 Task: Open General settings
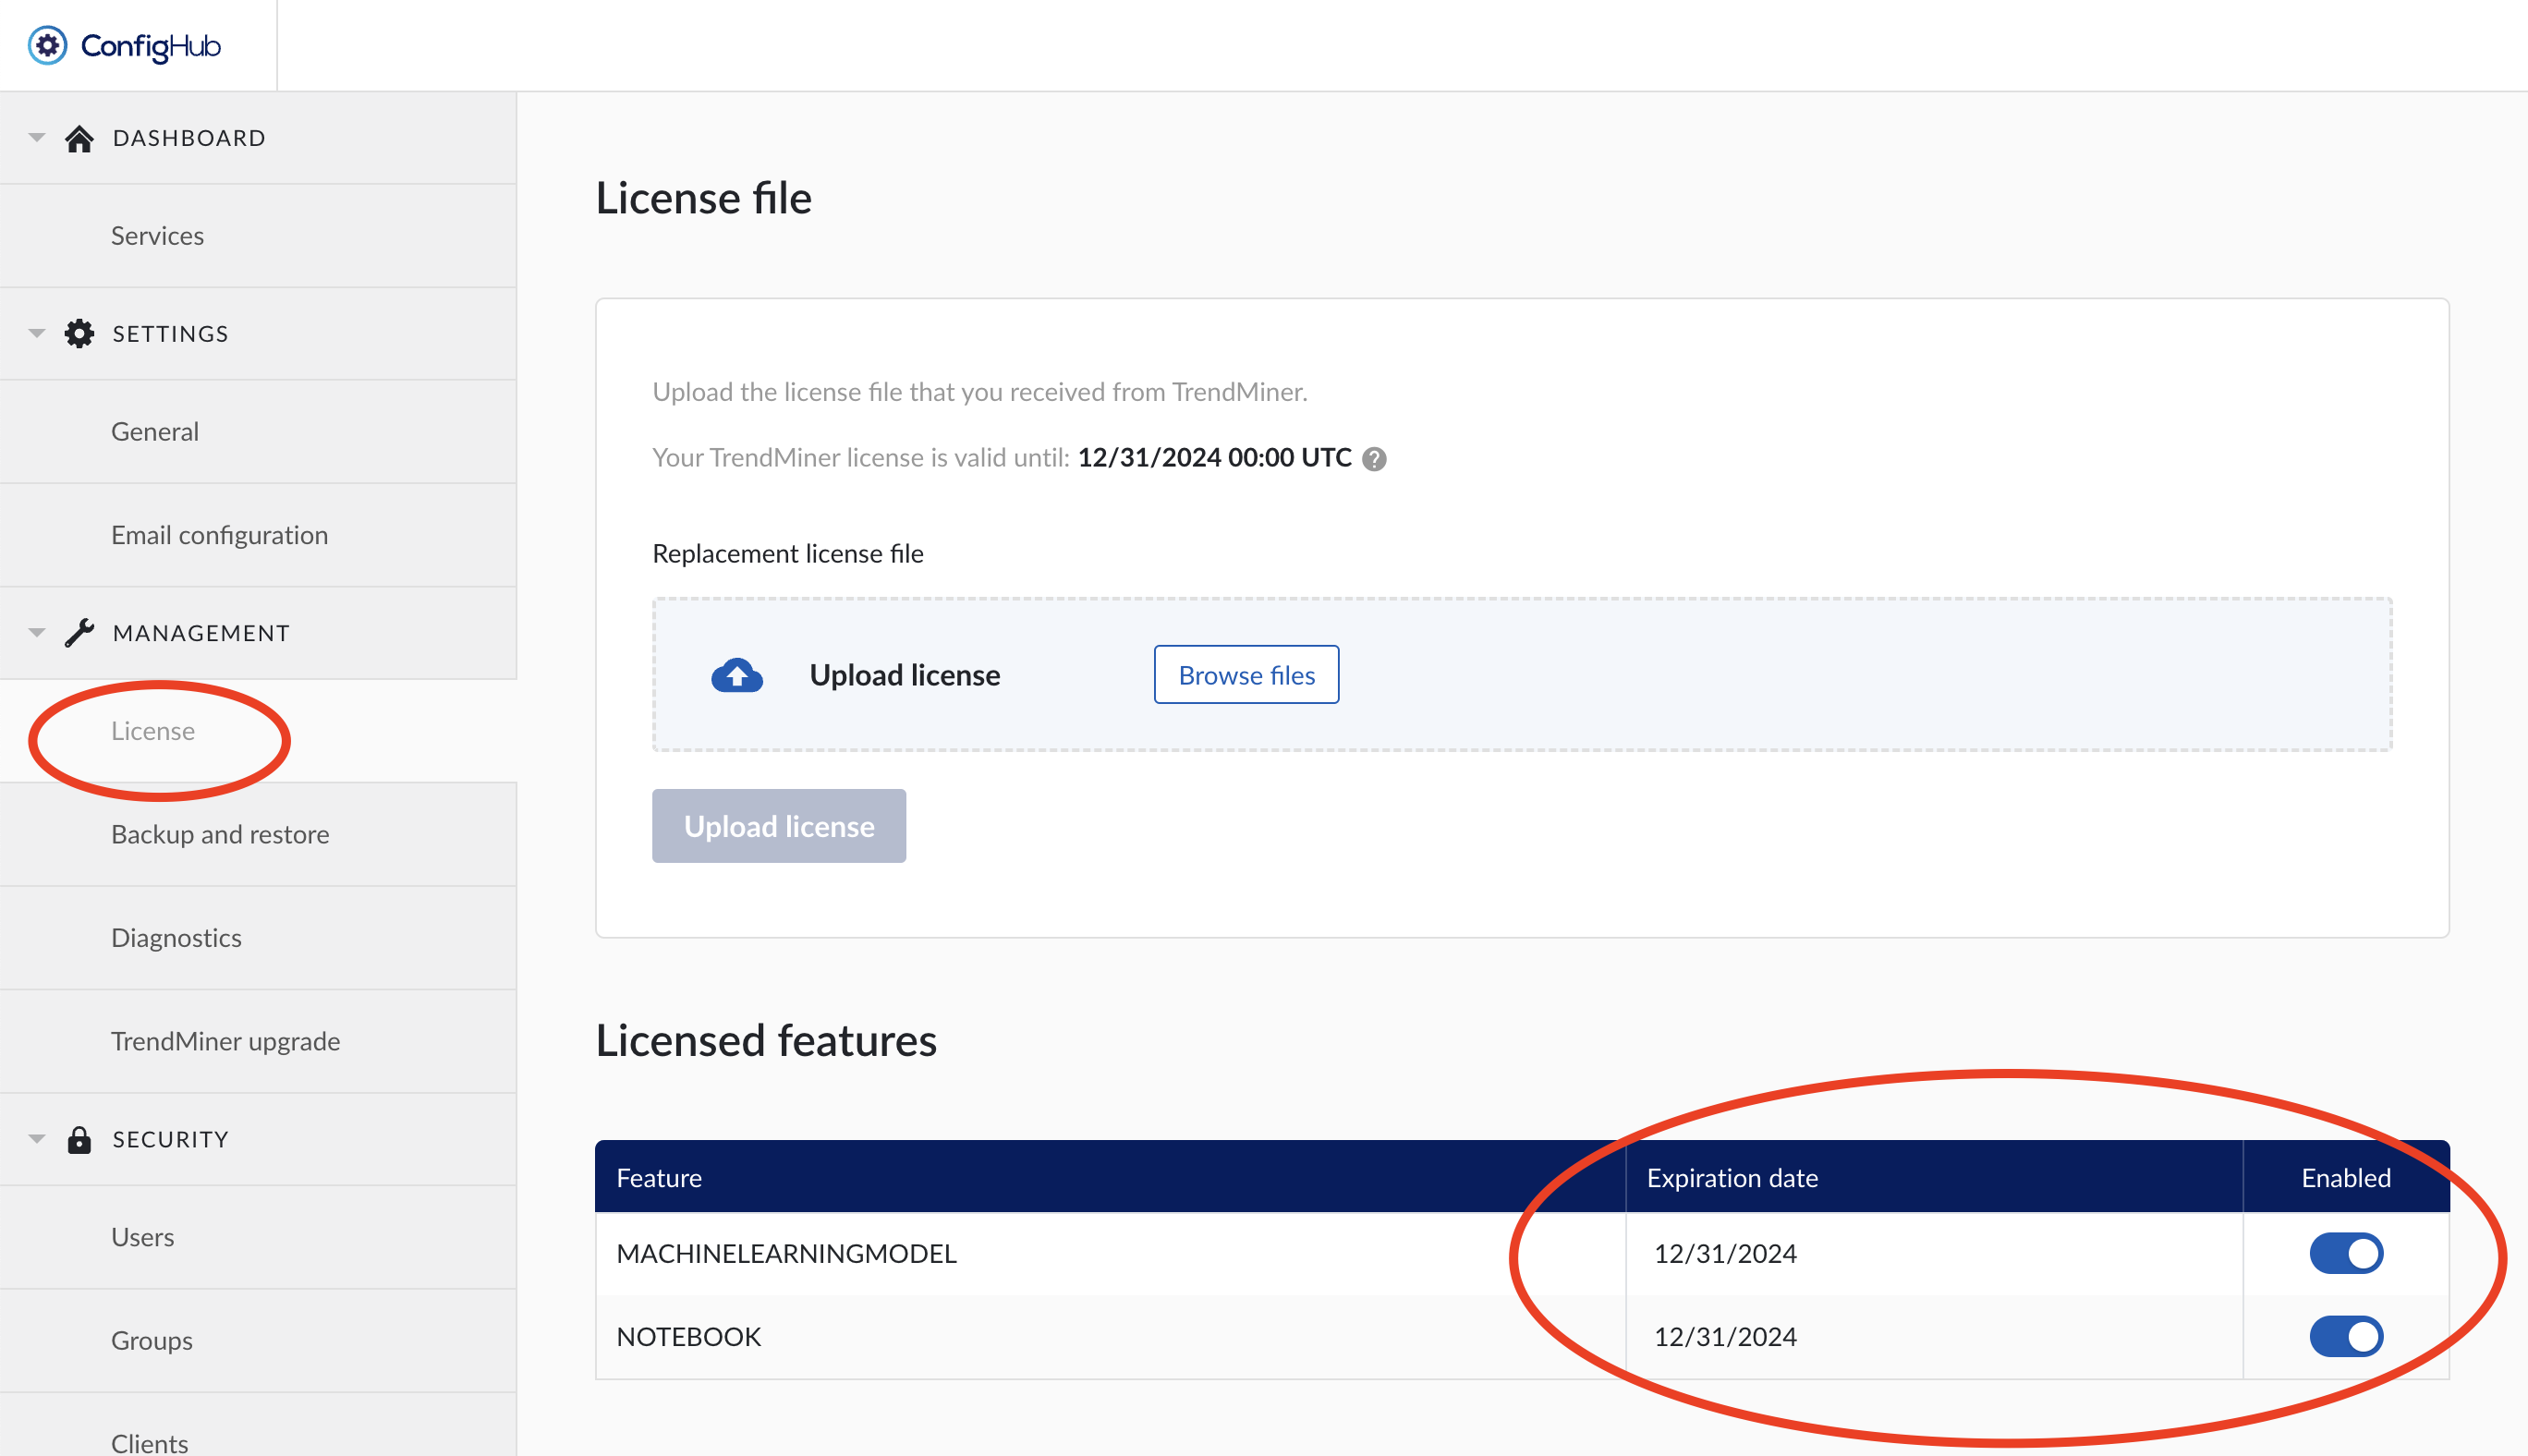(258, 432)
